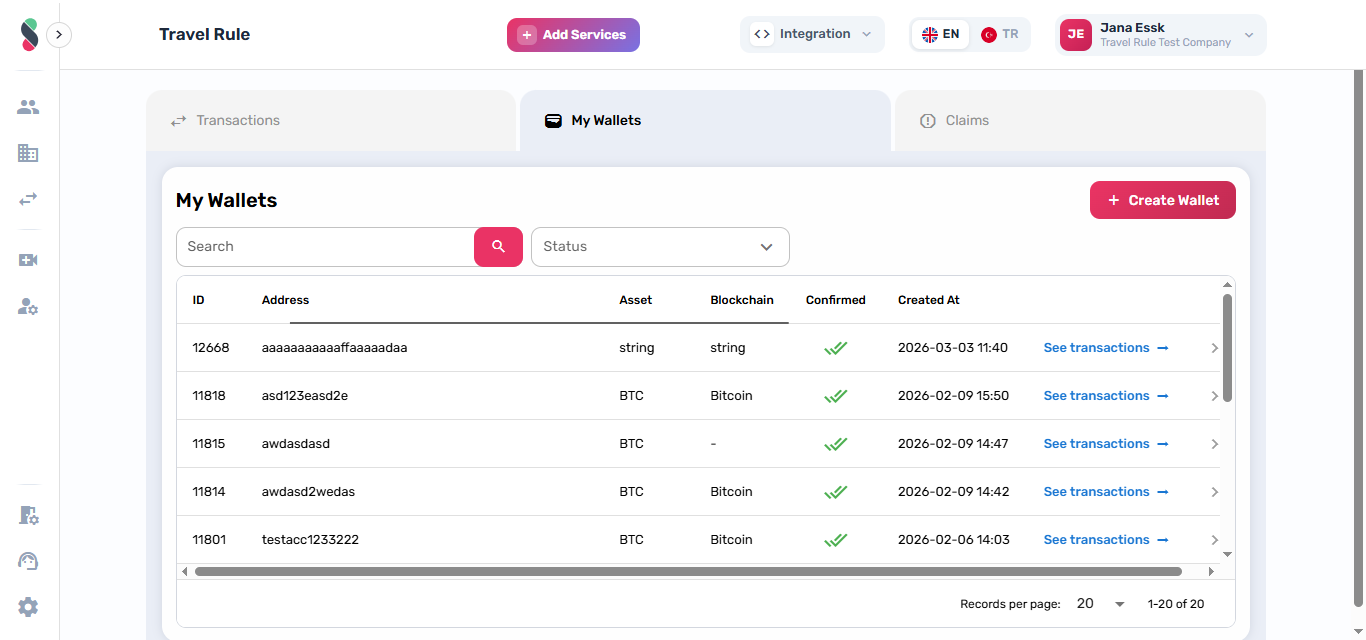Click confirmed checkmark for wallet 11815

(x=836, y=444)
